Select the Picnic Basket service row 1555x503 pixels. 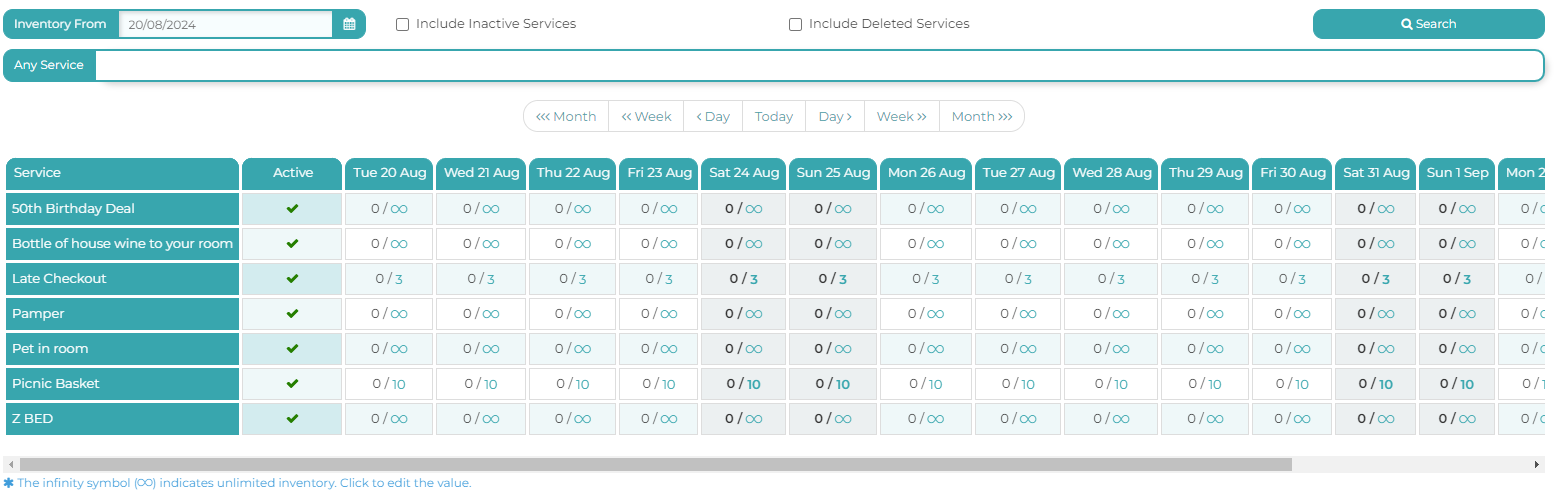click(122, 384)
